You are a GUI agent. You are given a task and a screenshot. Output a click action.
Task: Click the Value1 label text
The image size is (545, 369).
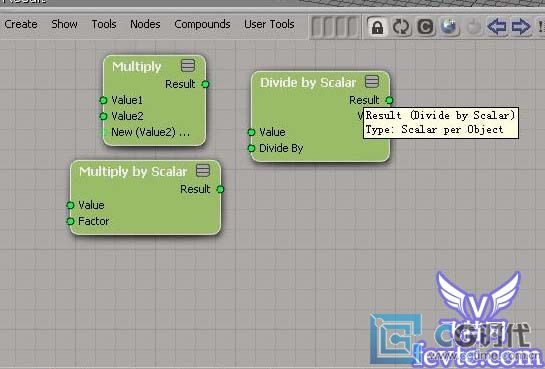click(127, 100)
